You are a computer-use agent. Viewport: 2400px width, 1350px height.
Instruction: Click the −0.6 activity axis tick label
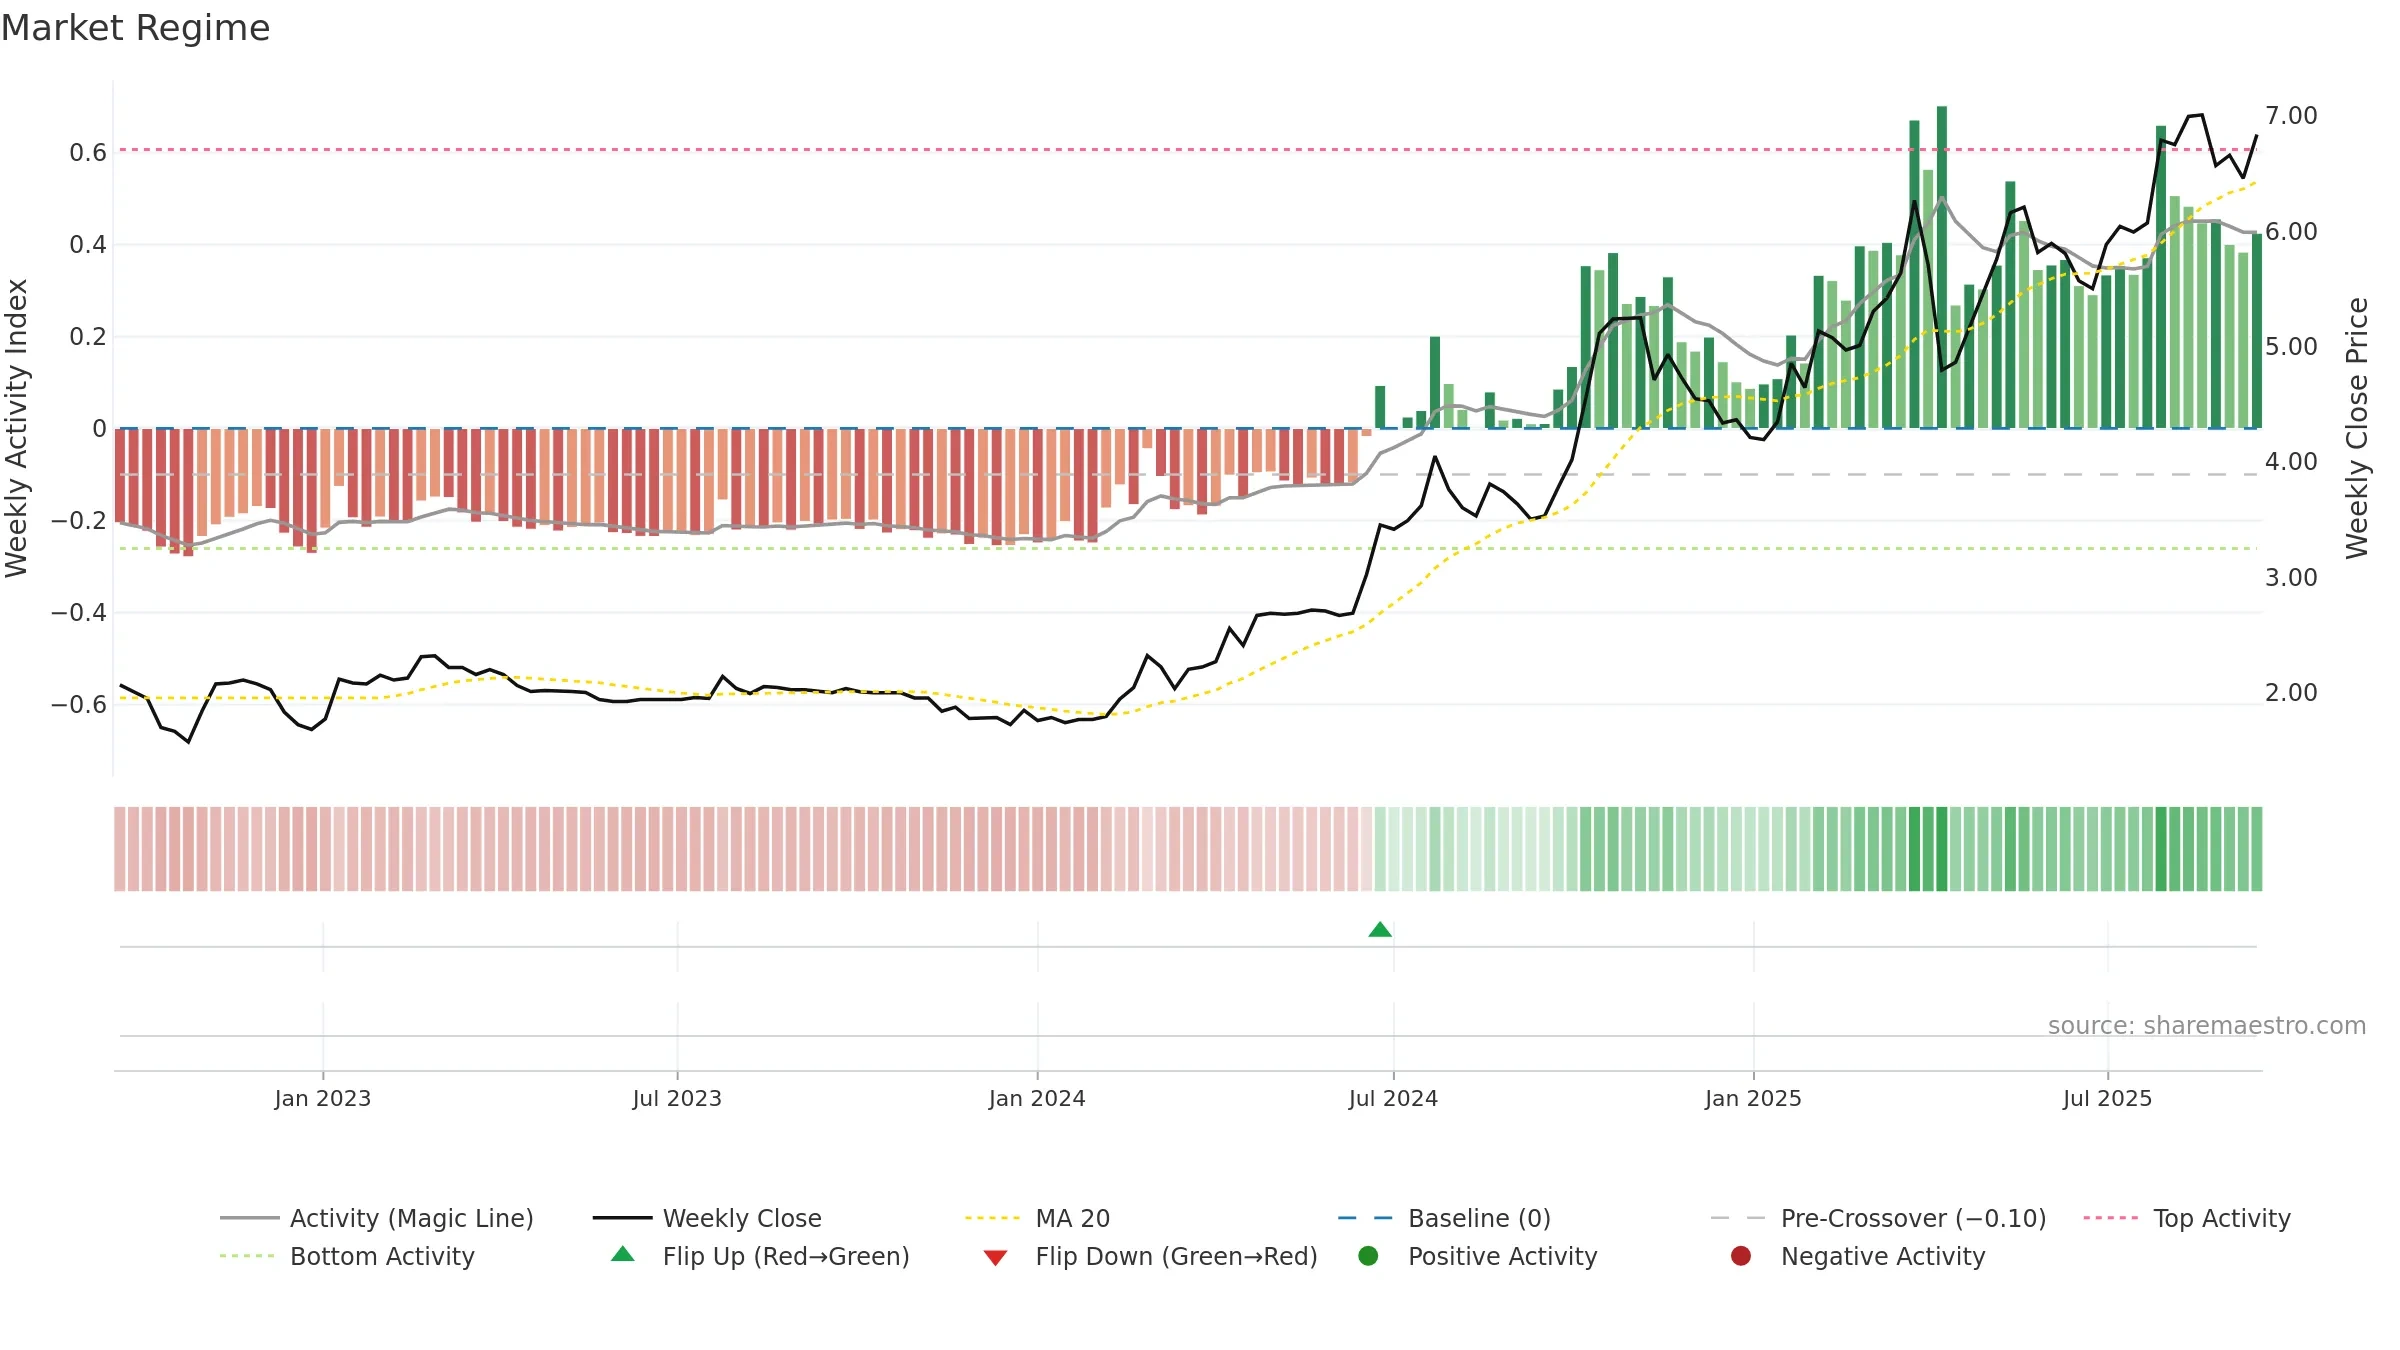pos(79,704)
